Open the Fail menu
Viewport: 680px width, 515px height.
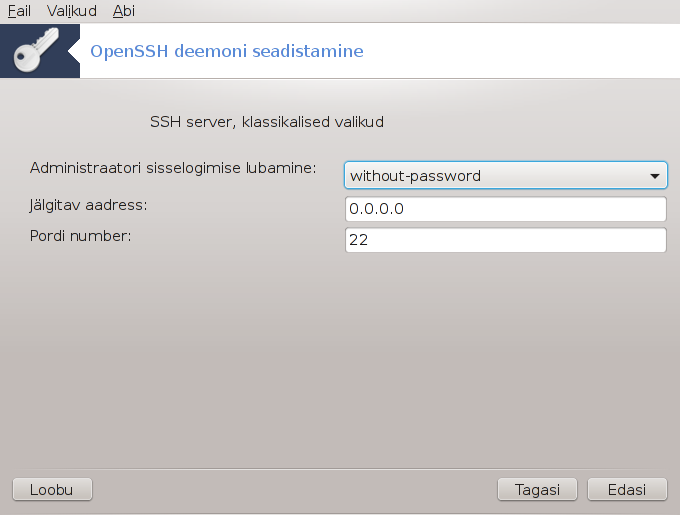click(19, 11)
